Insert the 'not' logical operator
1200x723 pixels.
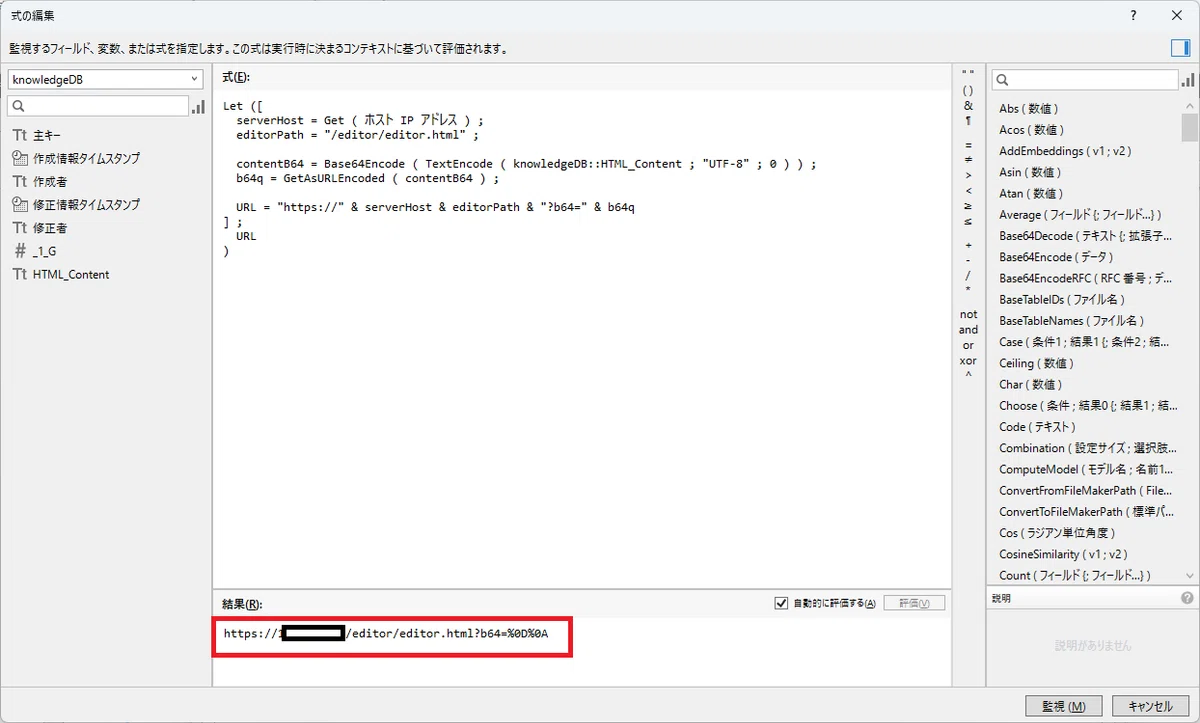pyautogui.click(x=968, y=314)
